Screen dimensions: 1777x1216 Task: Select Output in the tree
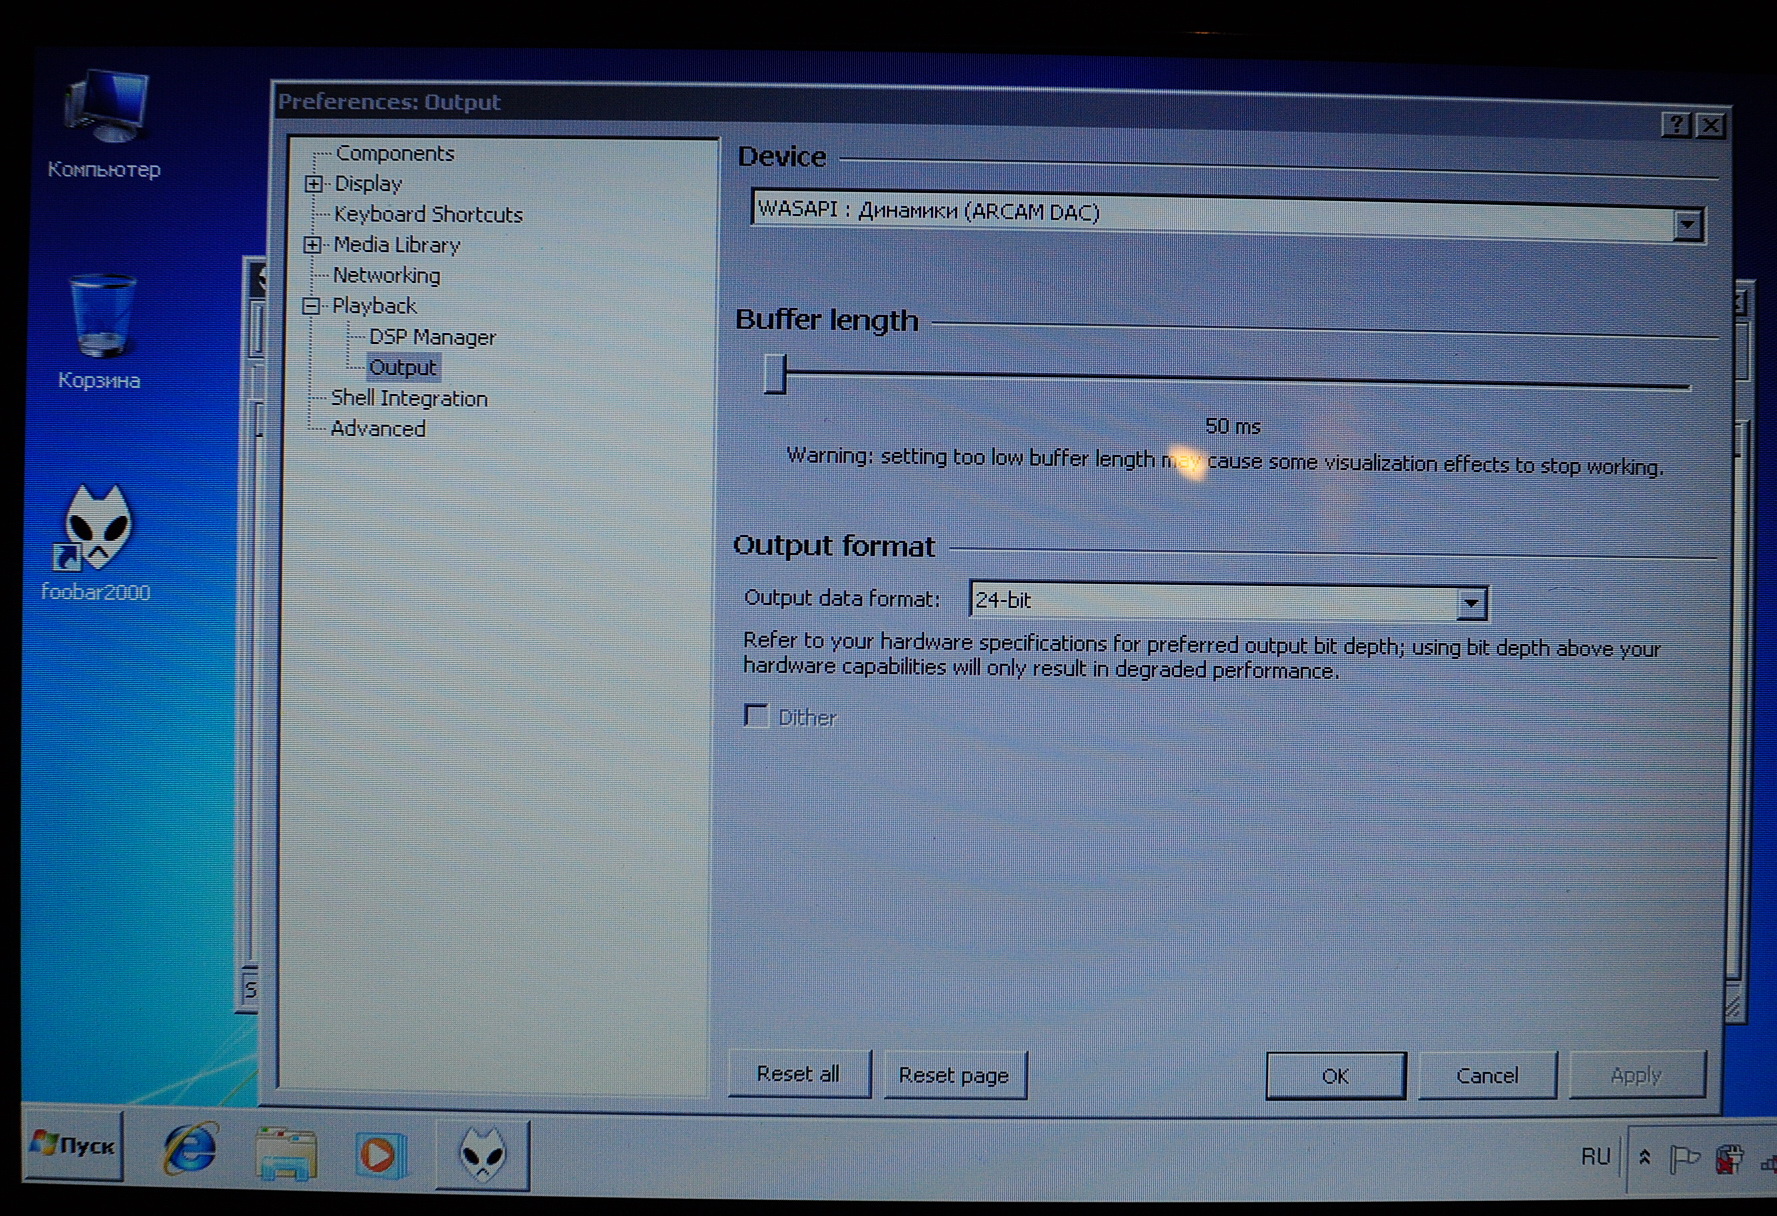tap(402, 368)
